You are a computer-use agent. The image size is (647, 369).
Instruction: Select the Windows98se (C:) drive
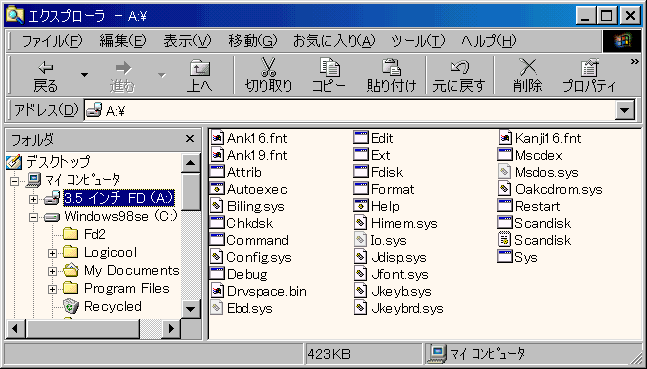(x=121, y=216)
